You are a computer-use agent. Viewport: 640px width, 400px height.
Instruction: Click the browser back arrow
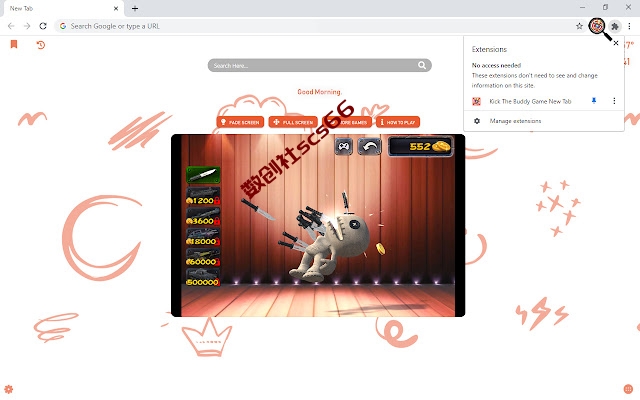11,26
